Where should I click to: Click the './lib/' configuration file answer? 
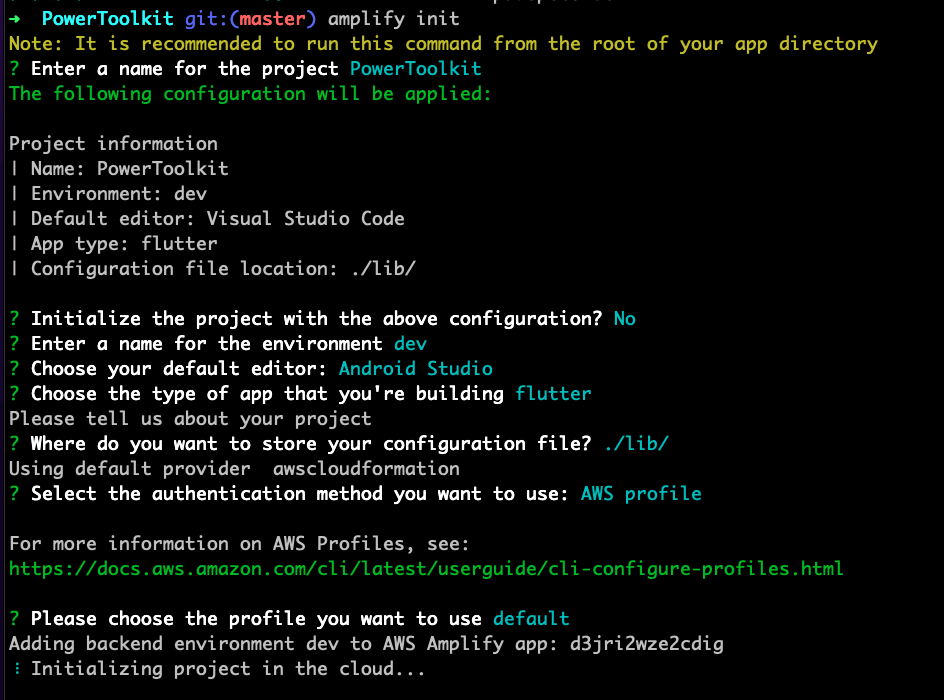coord(636,444)
